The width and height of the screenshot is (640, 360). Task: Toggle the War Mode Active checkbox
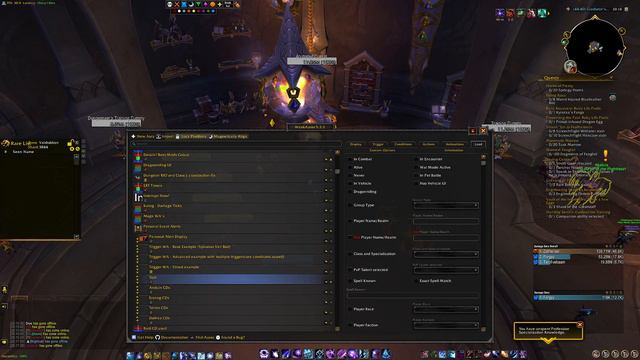tap(416, 167)
